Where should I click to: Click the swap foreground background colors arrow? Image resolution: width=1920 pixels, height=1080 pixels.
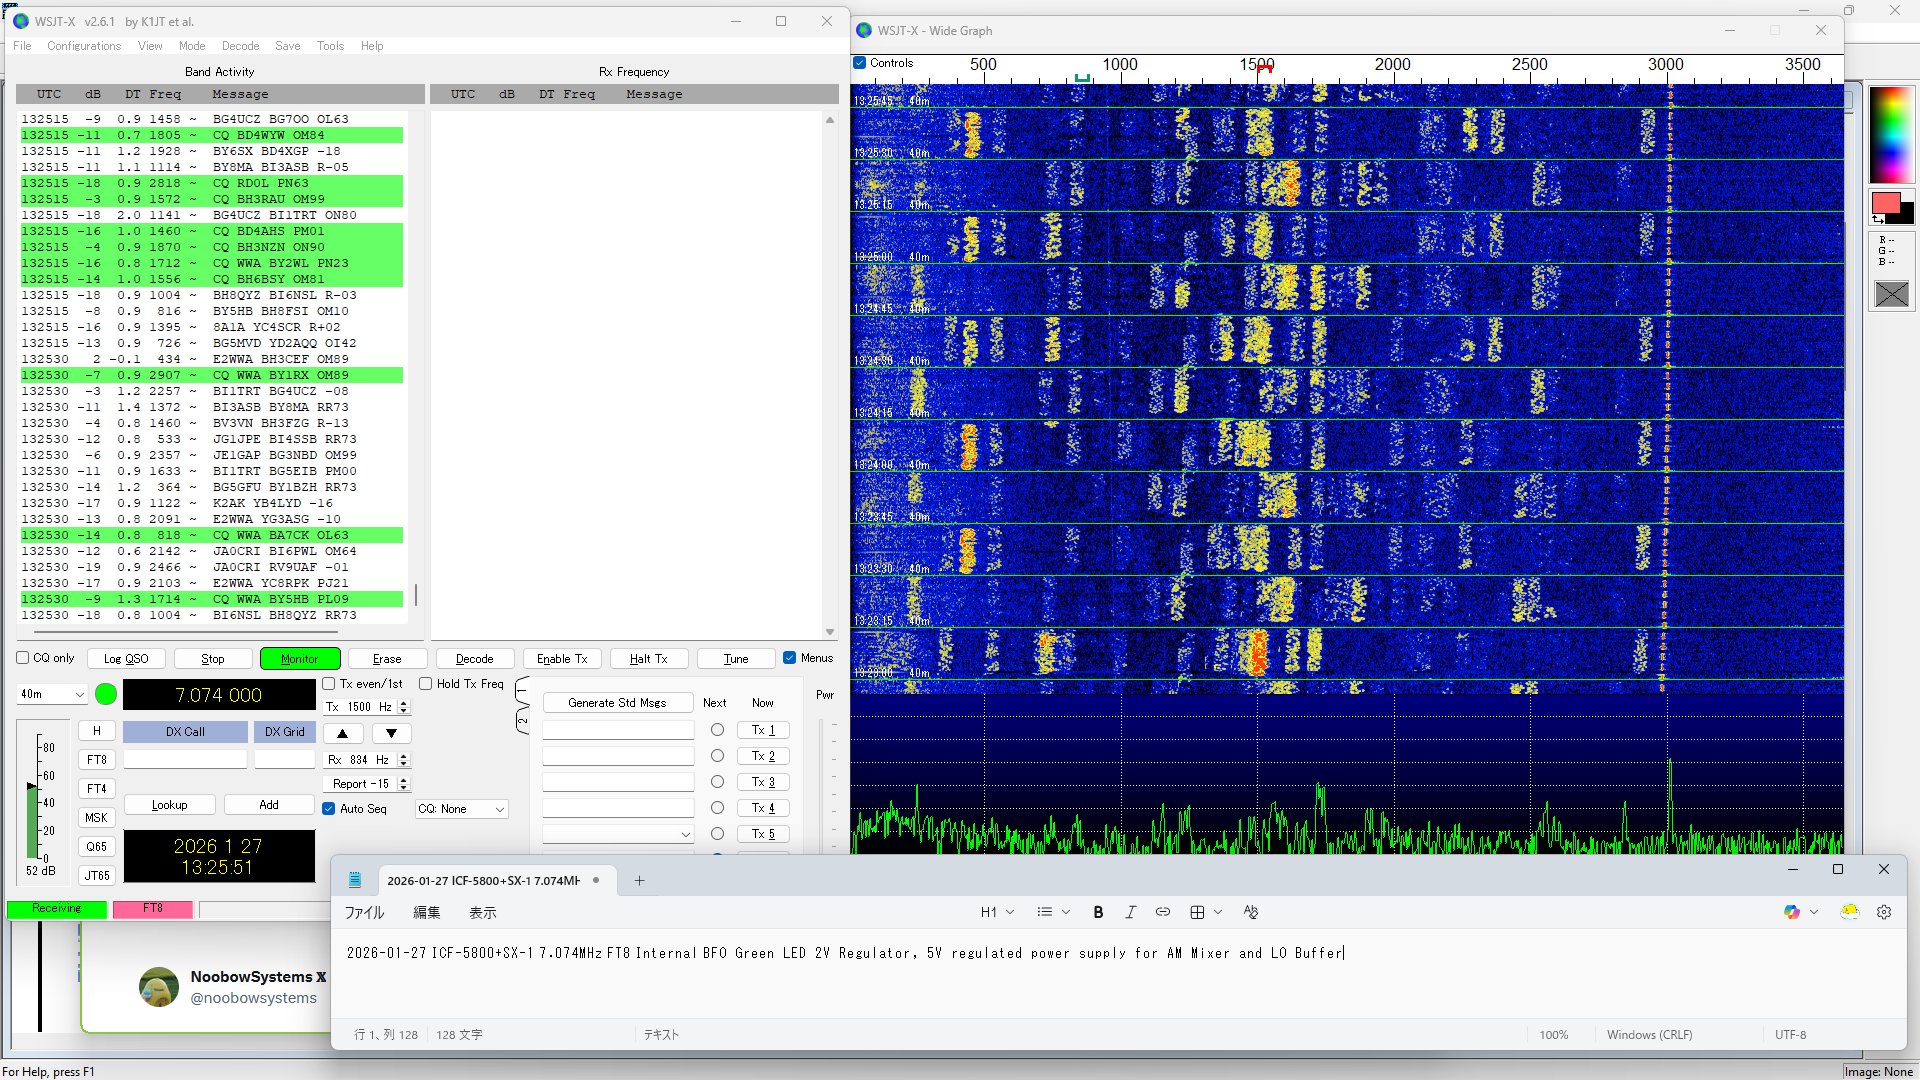point(1878,219)
